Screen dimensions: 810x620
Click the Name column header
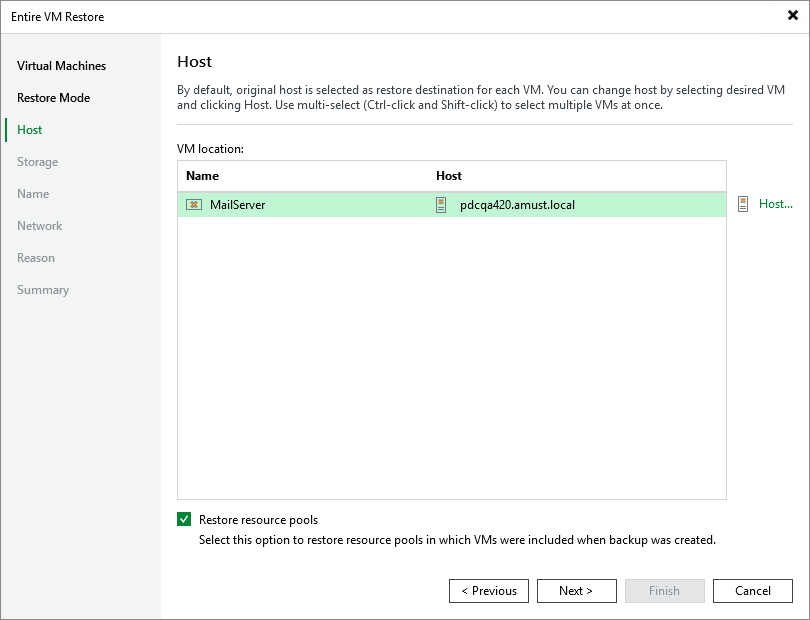point(200,175)
